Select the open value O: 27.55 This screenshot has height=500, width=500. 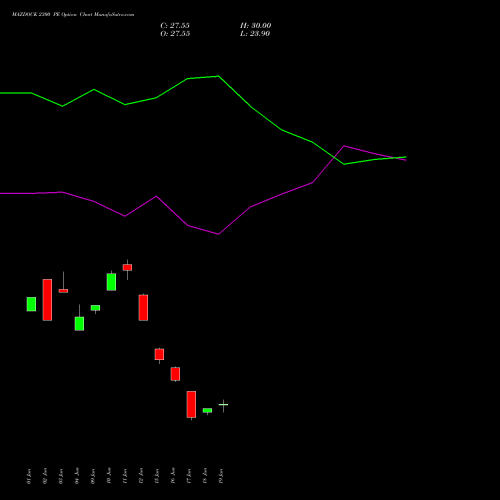[x=175, y=34]
